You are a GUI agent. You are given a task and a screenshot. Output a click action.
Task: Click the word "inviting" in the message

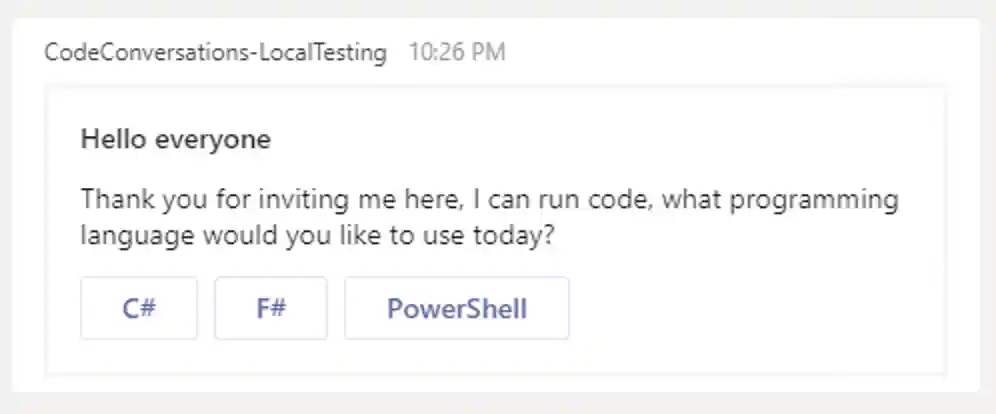[305, 199]
